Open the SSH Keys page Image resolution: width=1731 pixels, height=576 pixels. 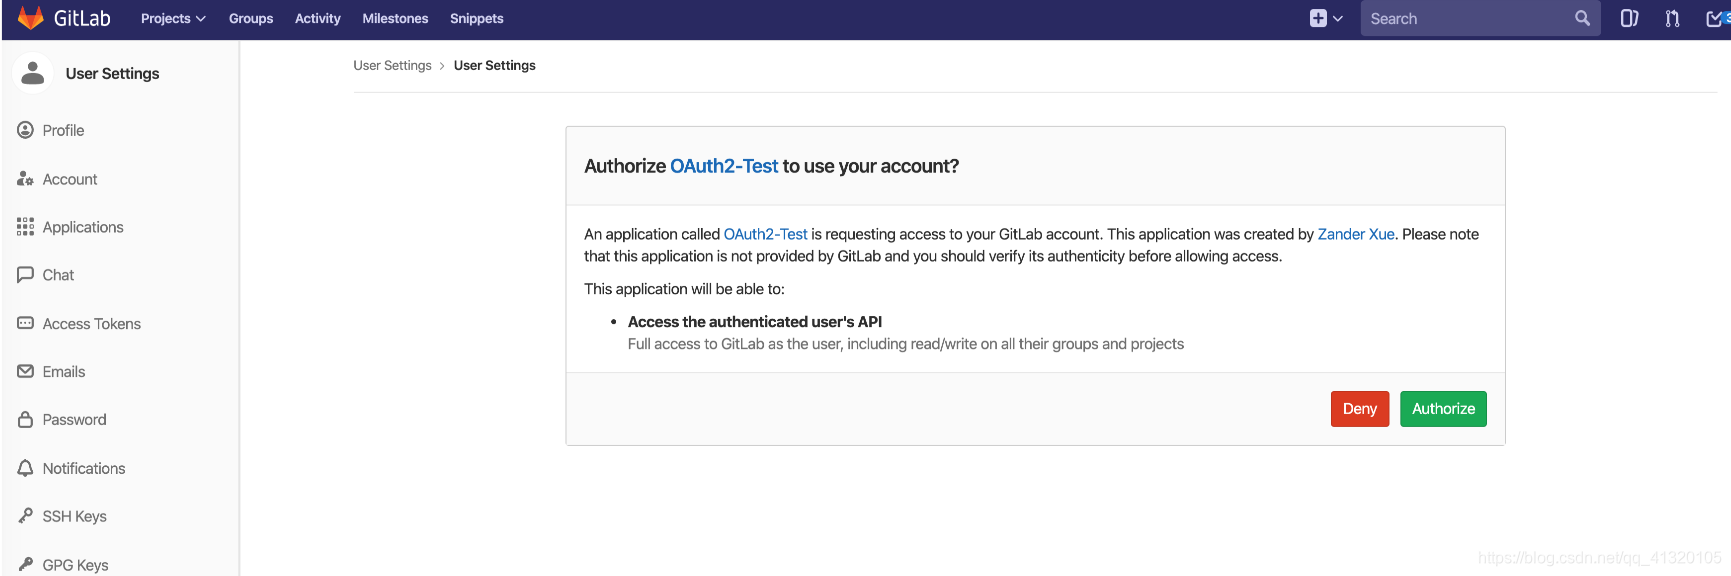75,516
